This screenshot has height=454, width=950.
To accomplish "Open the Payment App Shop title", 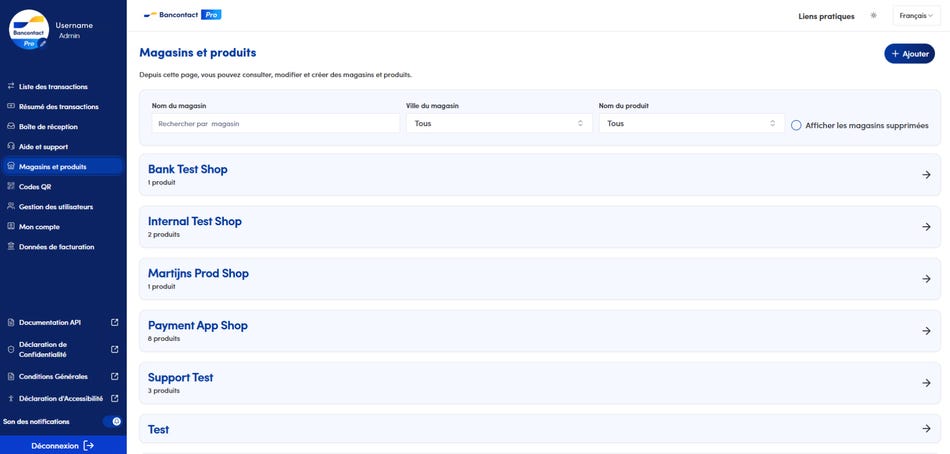I will click(198, 325).
